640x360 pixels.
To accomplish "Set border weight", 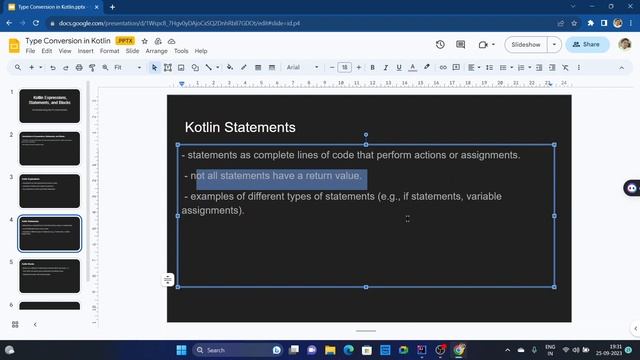I will pyautogui.click(x=258, y=68).
